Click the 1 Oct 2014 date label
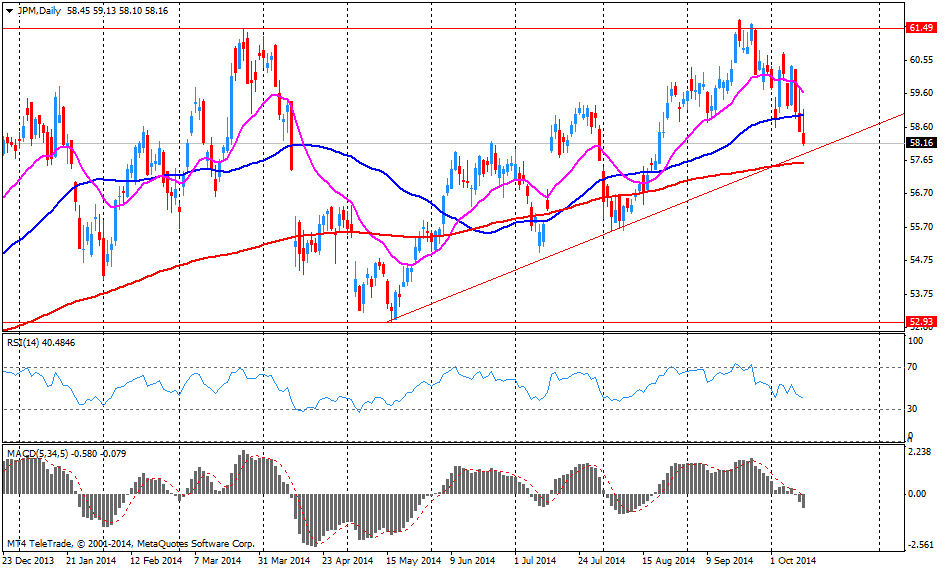The image size is (944, 569). coord(794,561)
